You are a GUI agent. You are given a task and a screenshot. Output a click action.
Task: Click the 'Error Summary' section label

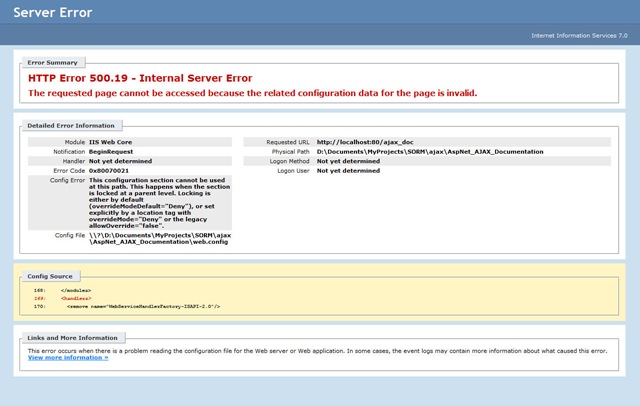[52, 62]
